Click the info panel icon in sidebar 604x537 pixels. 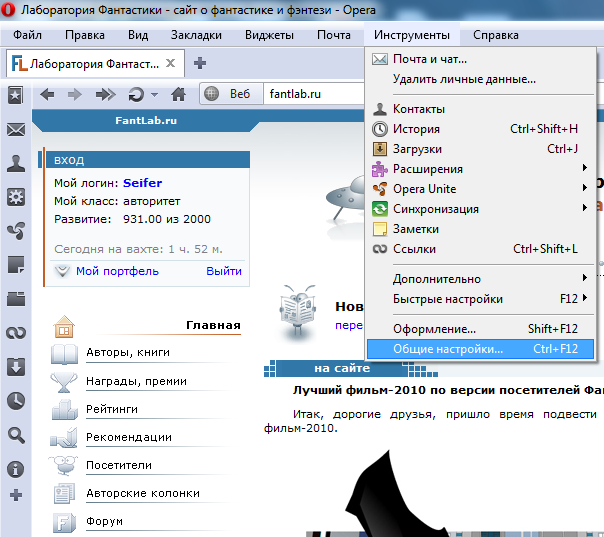15,468
